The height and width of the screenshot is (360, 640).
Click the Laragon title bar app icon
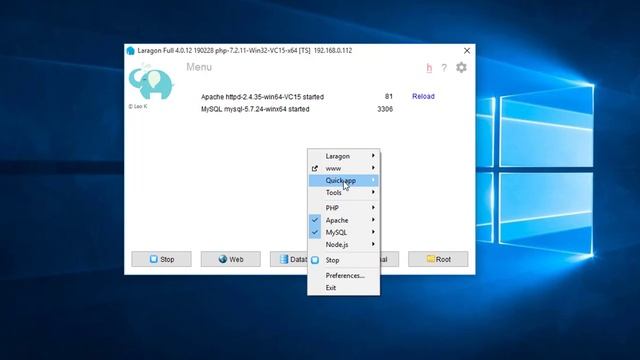(x=131, y=51)
